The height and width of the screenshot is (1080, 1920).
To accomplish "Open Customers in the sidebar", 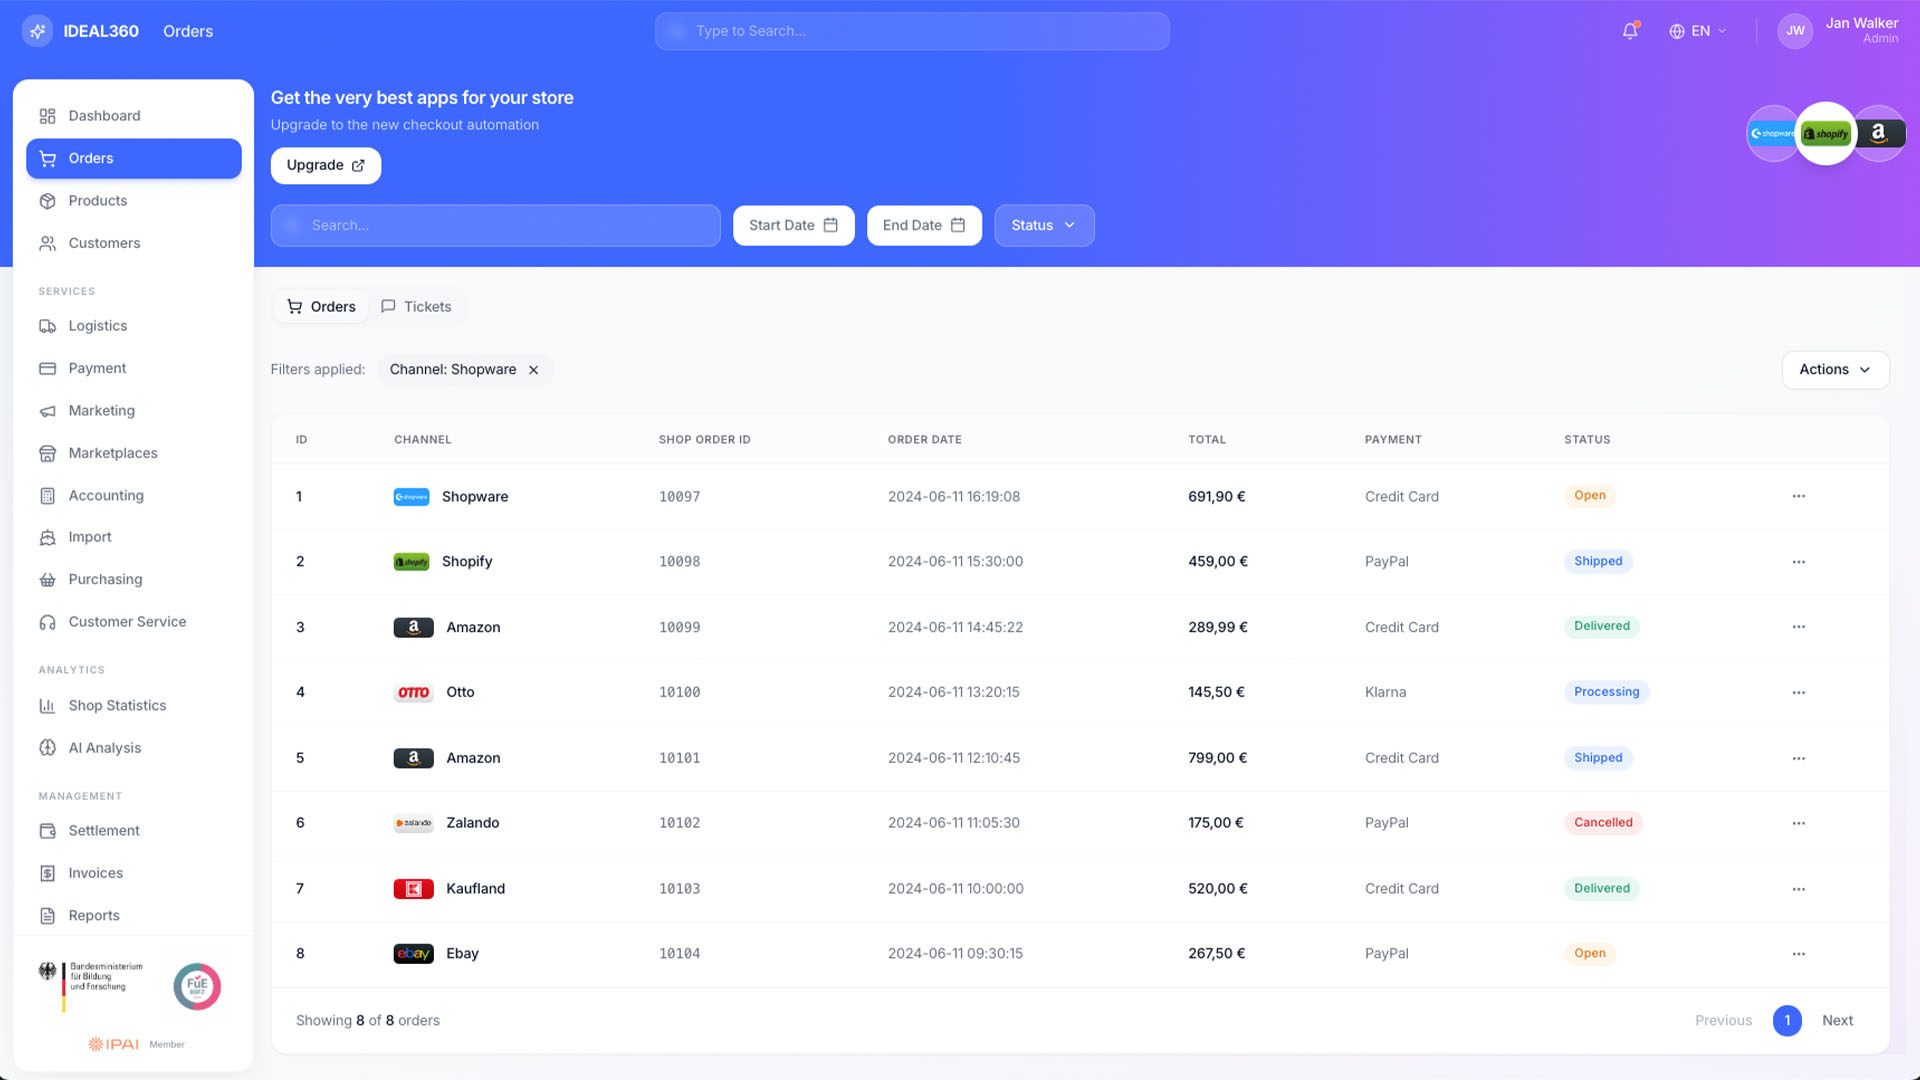I will (x=134, y=243).
